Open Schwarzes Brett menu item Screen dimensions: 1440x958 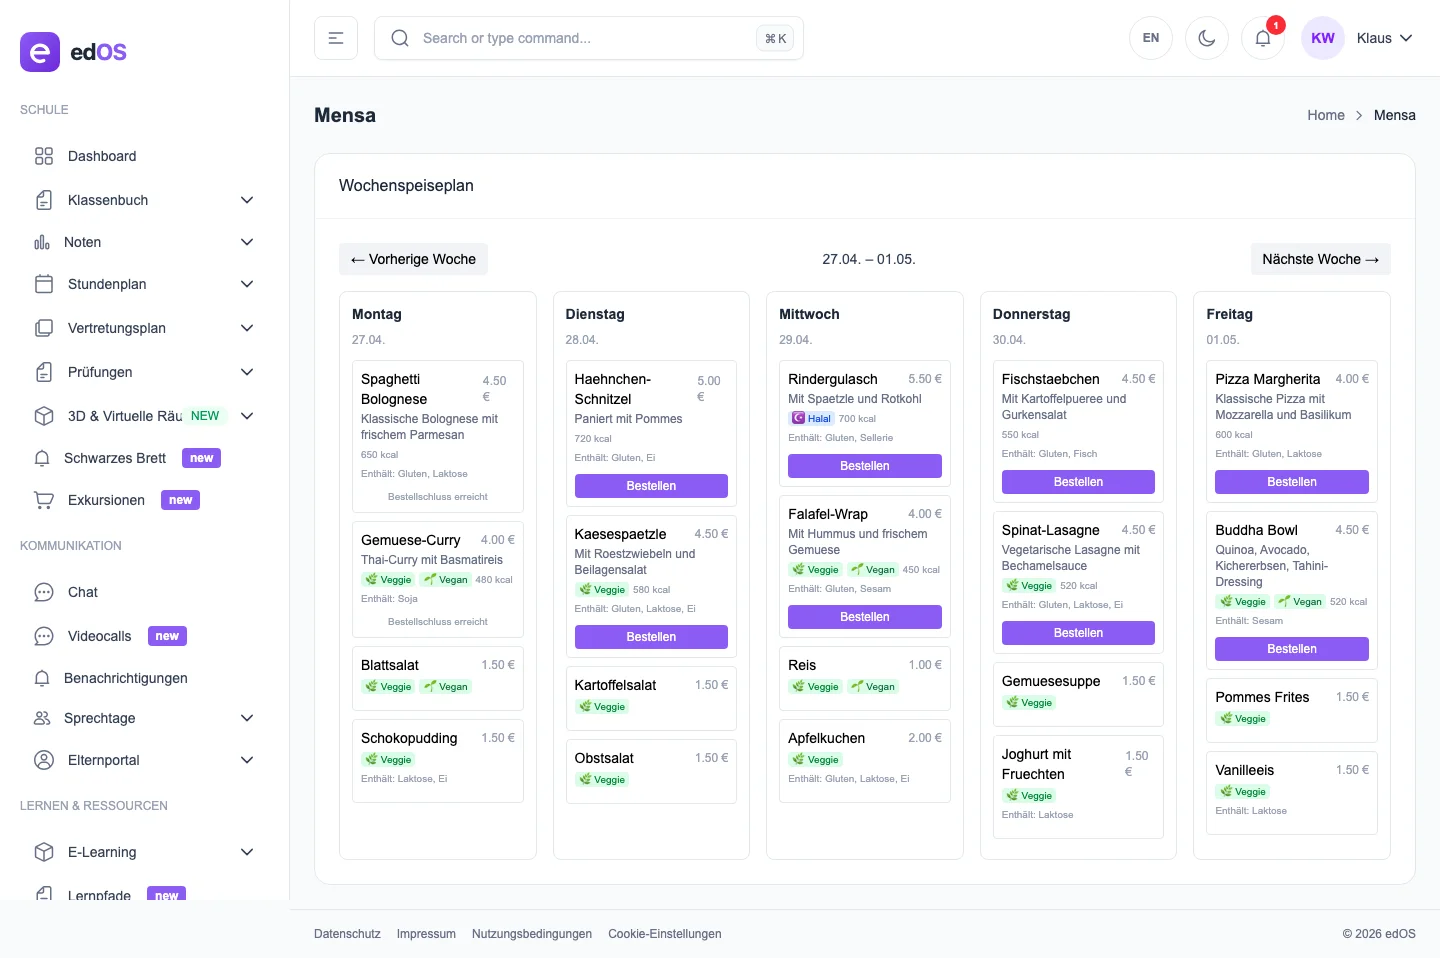pyautogui.click(x=115, y=458)
